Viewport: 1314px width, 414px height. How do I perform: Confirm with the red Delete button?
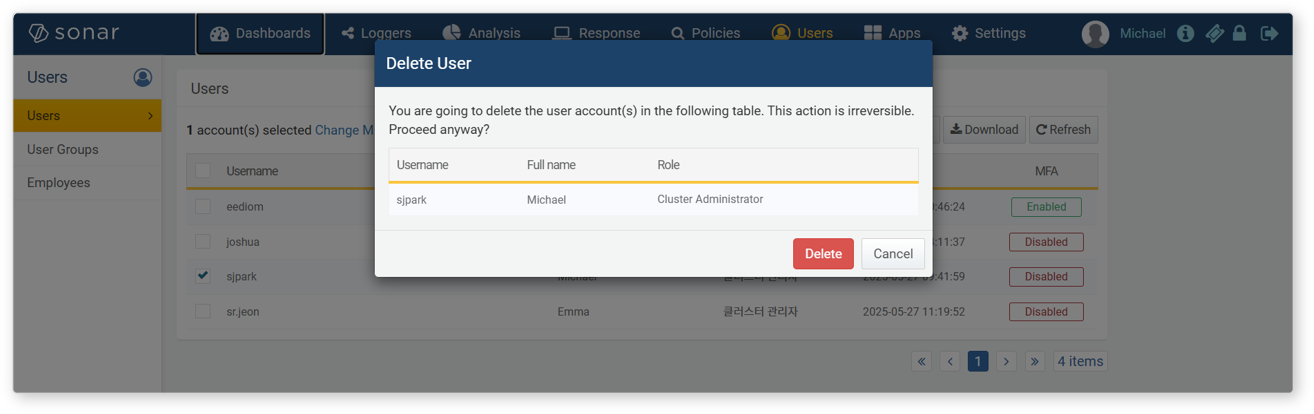point(823,254)
